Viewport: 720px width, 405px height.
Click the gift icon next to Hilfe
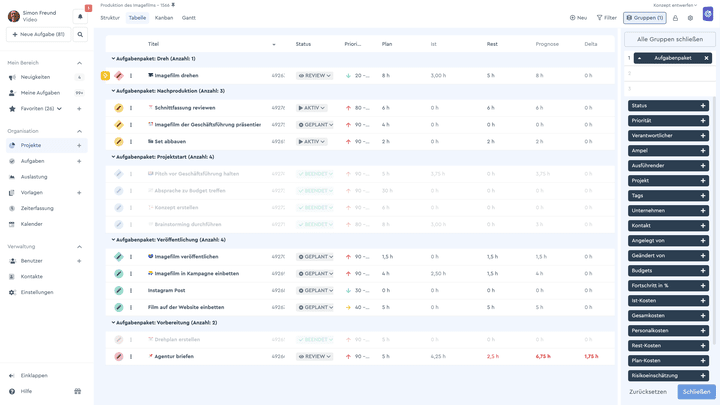(x=78, y=391)
